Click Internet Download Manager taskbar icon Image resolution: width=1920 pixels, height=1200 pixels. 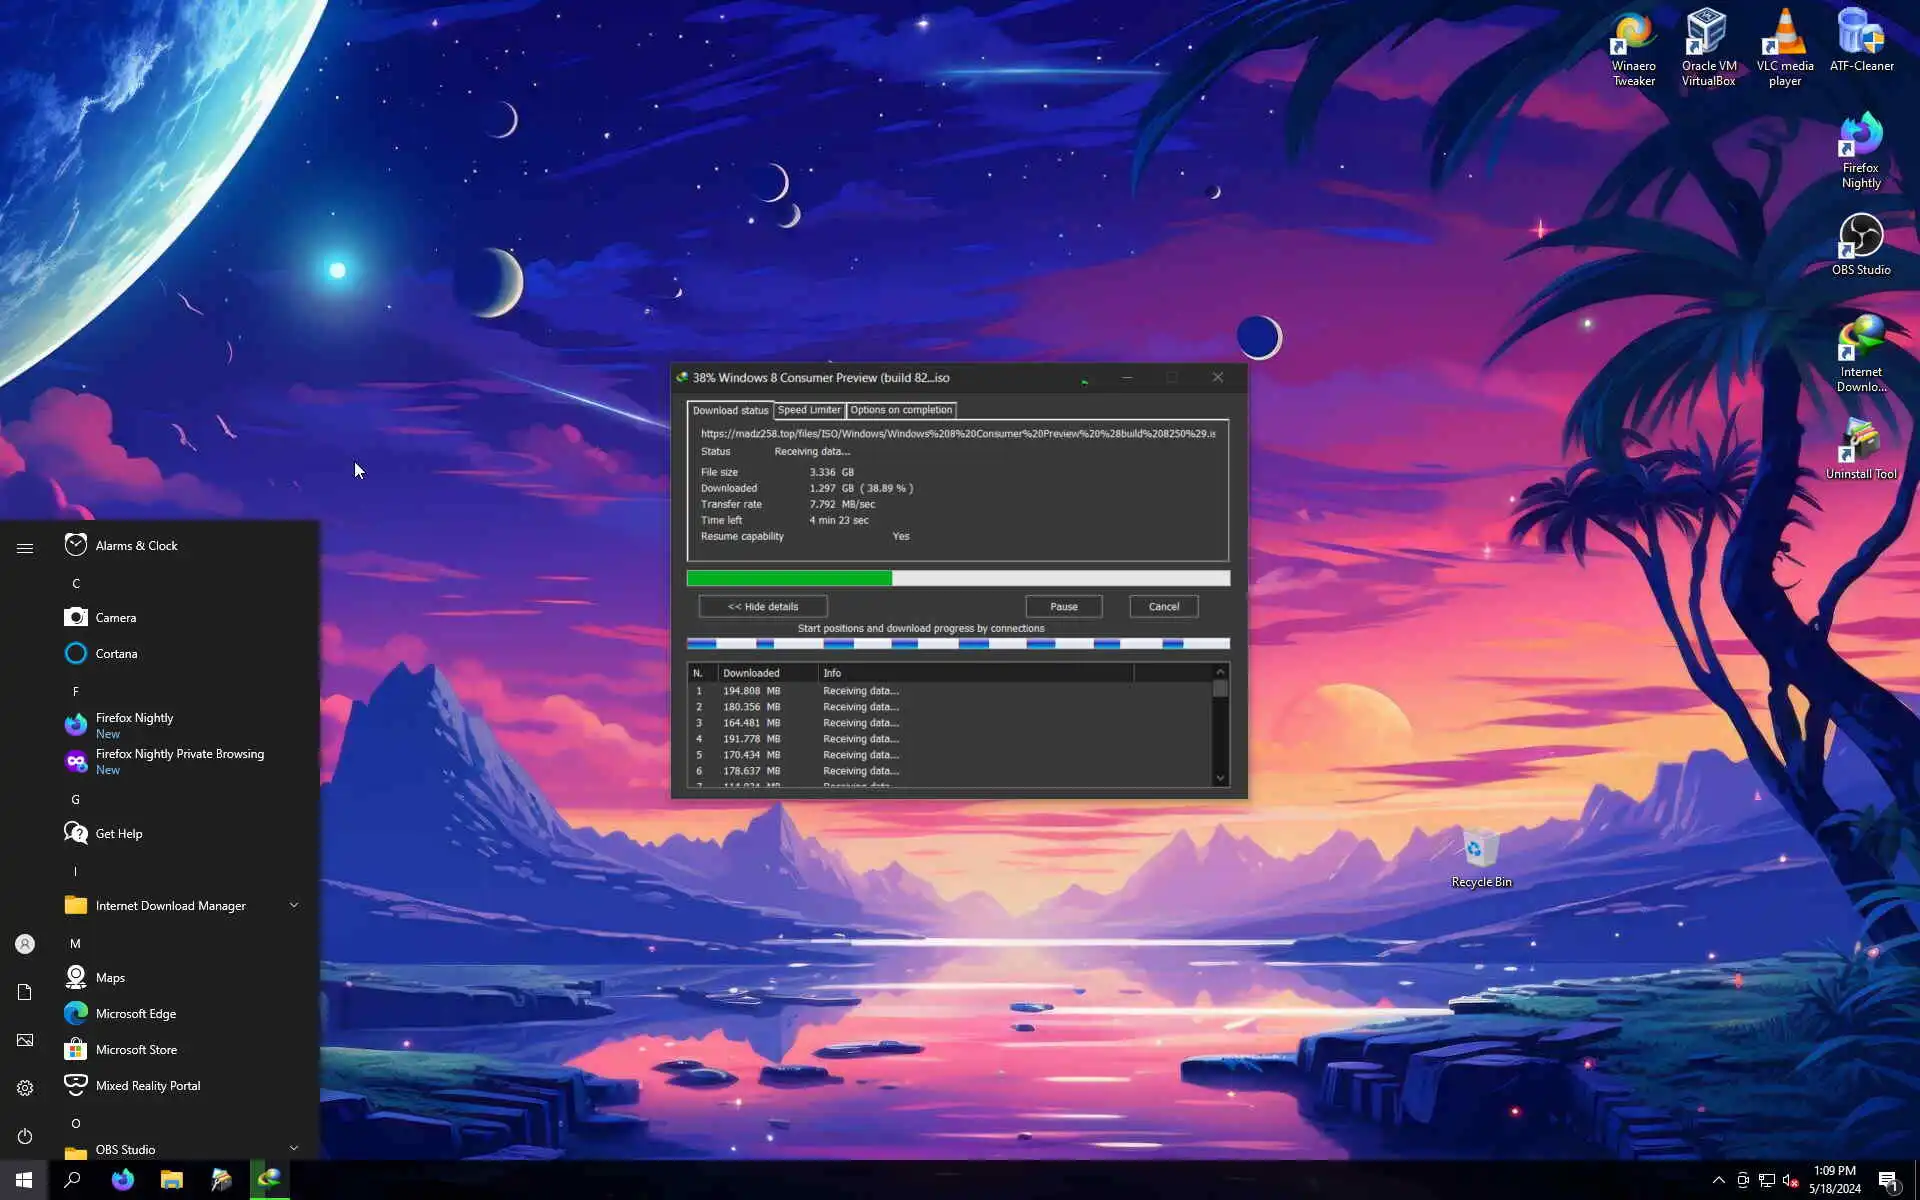click(x=269, y=1179)
